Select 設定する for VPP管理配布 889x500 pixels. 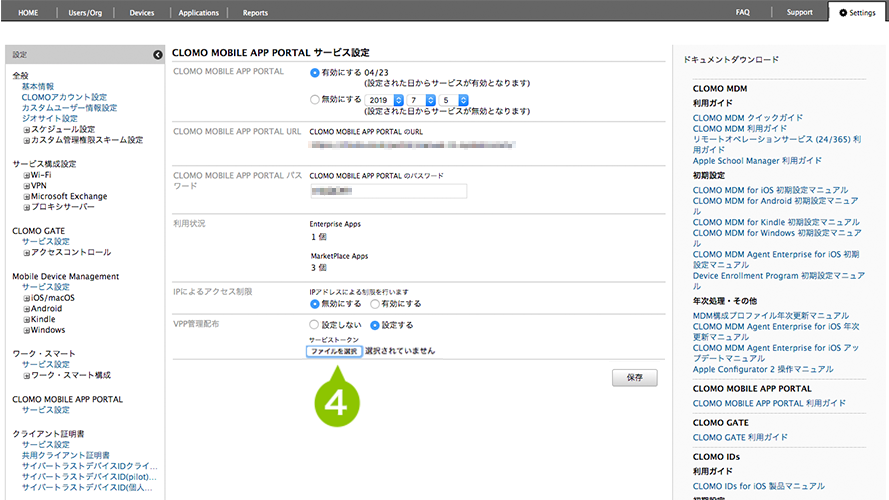click(x=375, y=325)
